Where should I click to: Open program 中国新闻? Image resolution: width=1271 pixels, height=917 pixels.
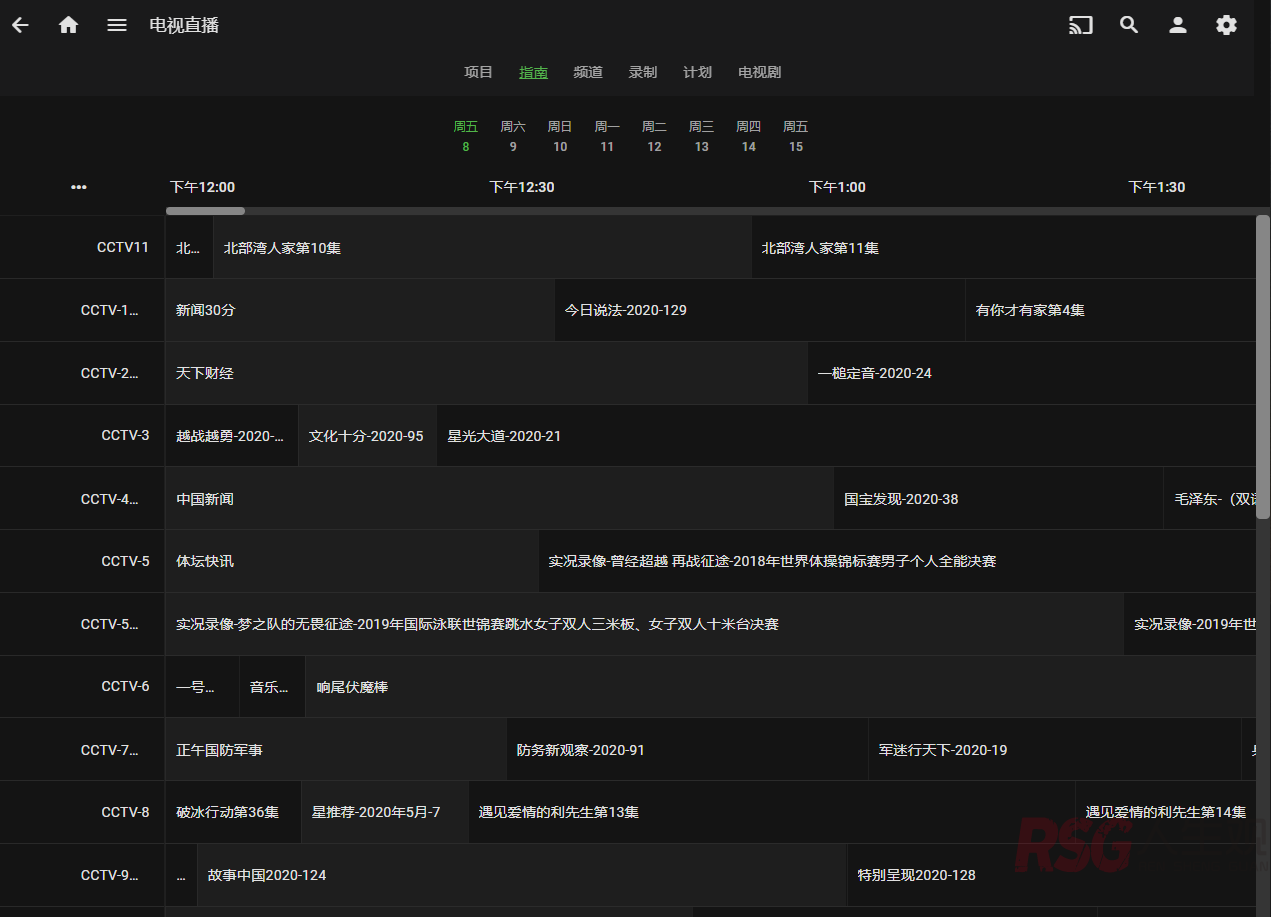[x=499, y=498]
